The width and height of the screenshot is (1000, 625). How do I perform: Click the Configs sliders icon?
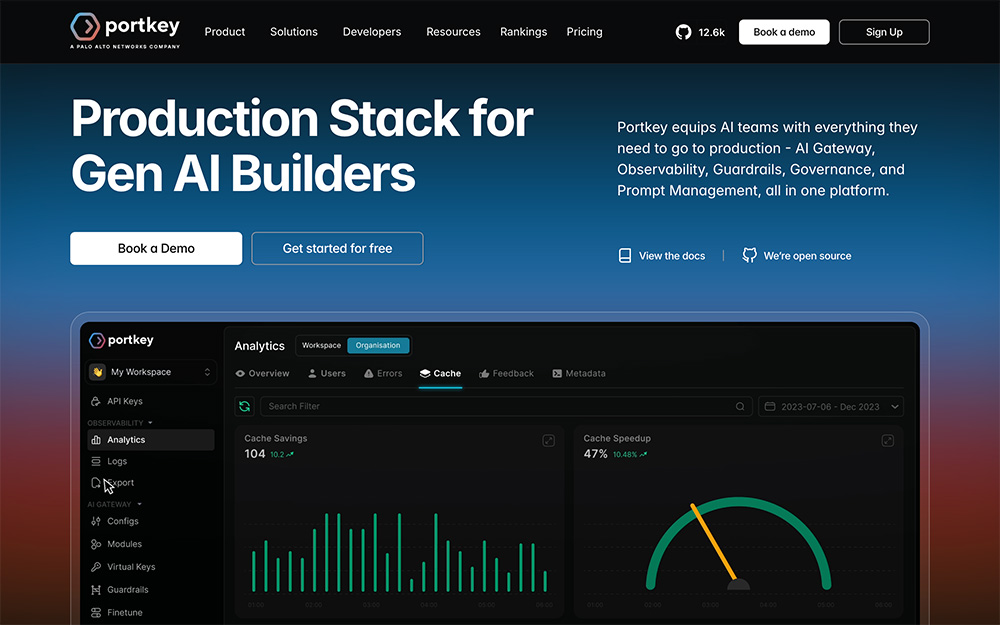tap(96, 521)
